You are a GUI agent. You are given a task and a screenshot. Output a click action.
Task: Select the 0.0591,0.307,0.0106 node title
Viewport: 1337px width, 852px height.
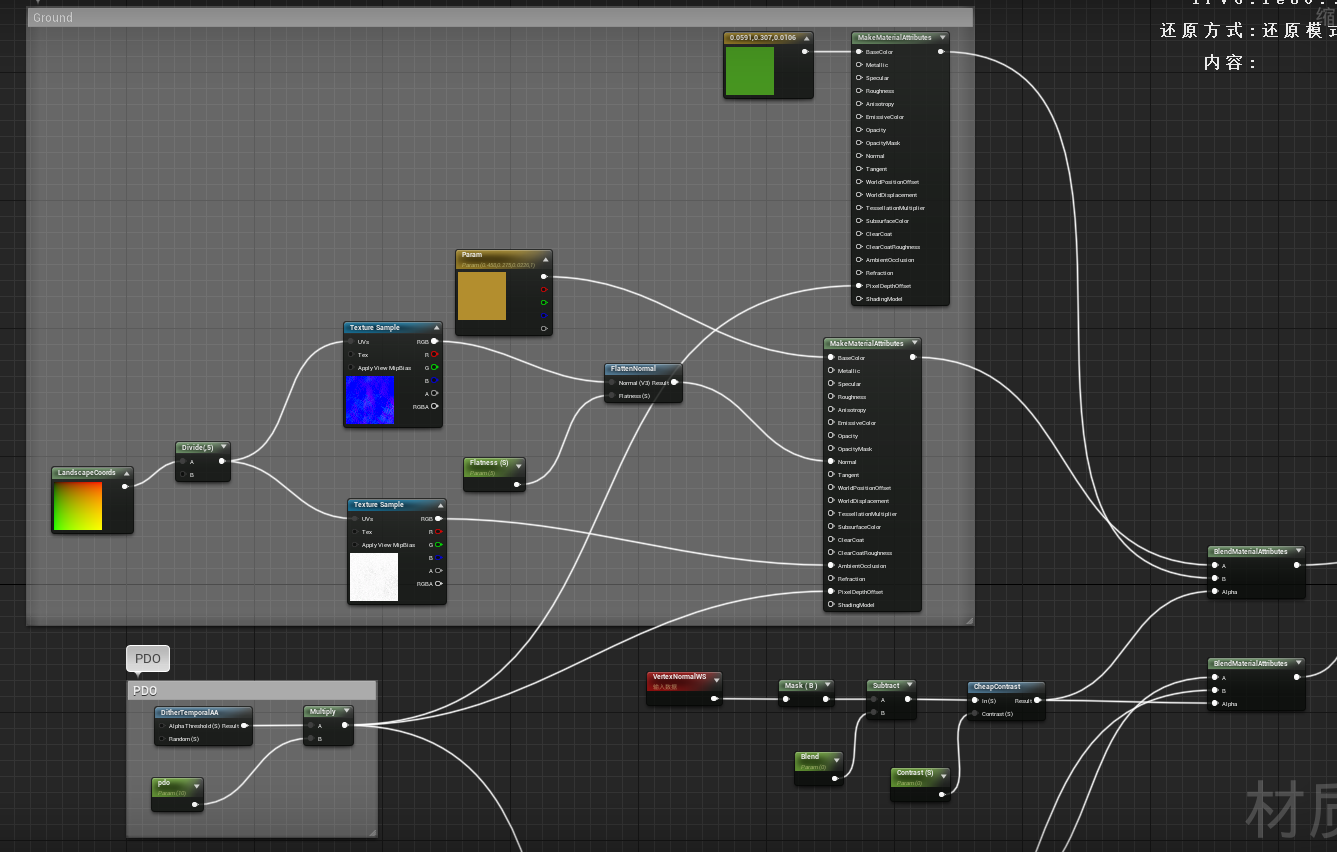(762, 38)
